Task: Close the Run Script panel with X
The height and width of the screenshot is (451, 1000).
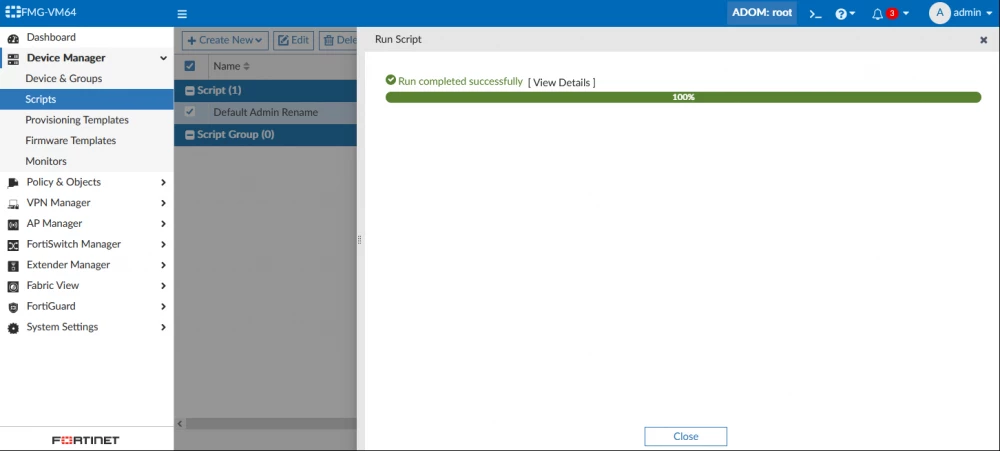Action: [983, 40]
